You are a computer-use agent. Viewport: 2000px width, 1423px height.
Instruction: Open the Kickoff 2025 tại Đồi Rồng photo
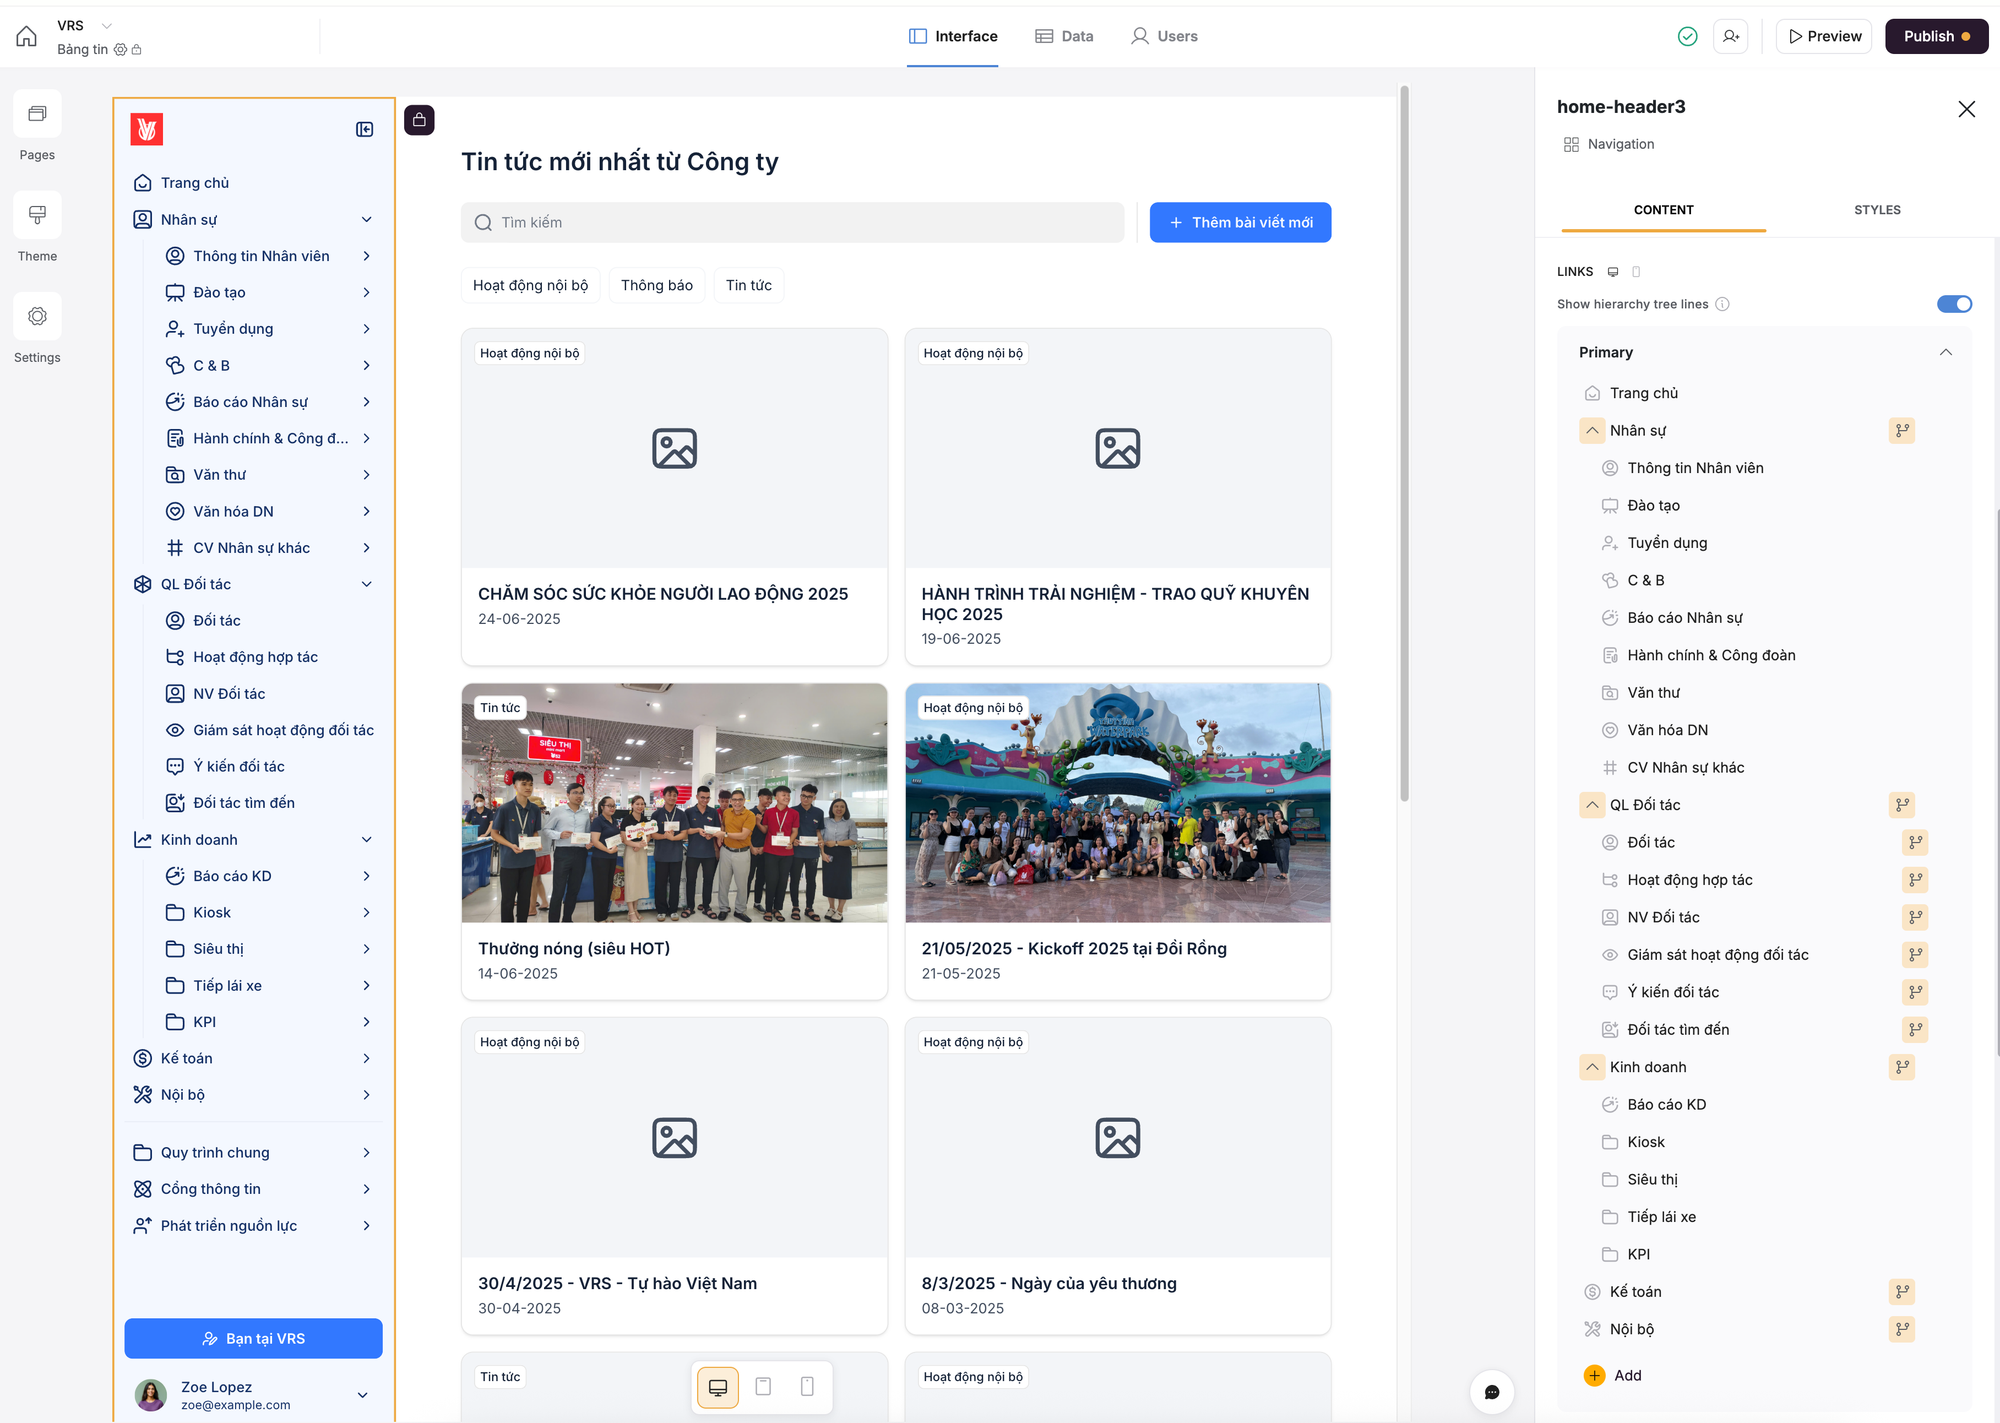click(1118, 803)
